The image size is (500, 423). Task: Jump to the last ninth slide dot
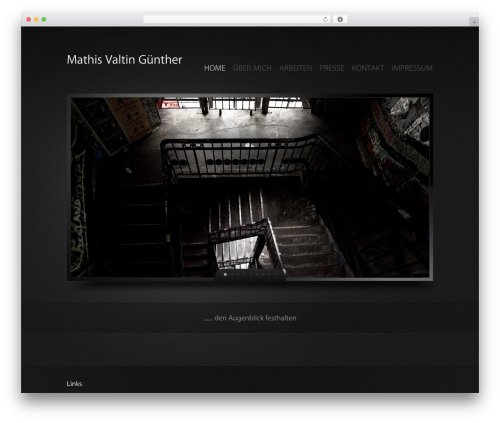click(x=275, y=274)
